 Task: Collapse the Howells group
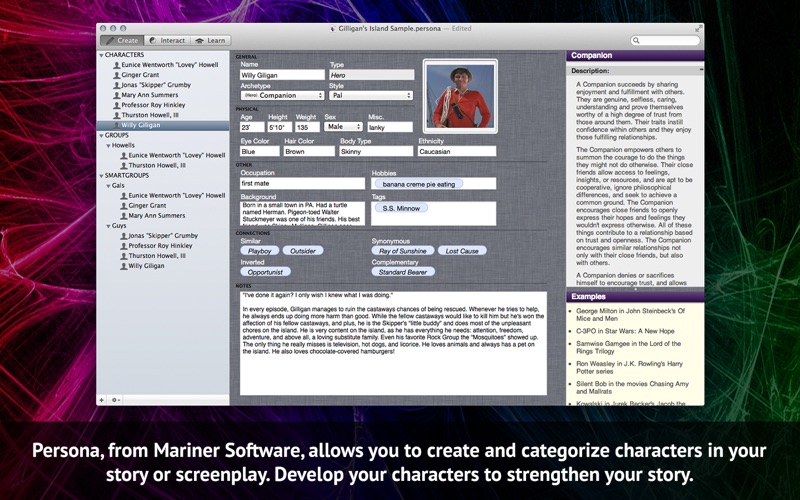point(106,145)
